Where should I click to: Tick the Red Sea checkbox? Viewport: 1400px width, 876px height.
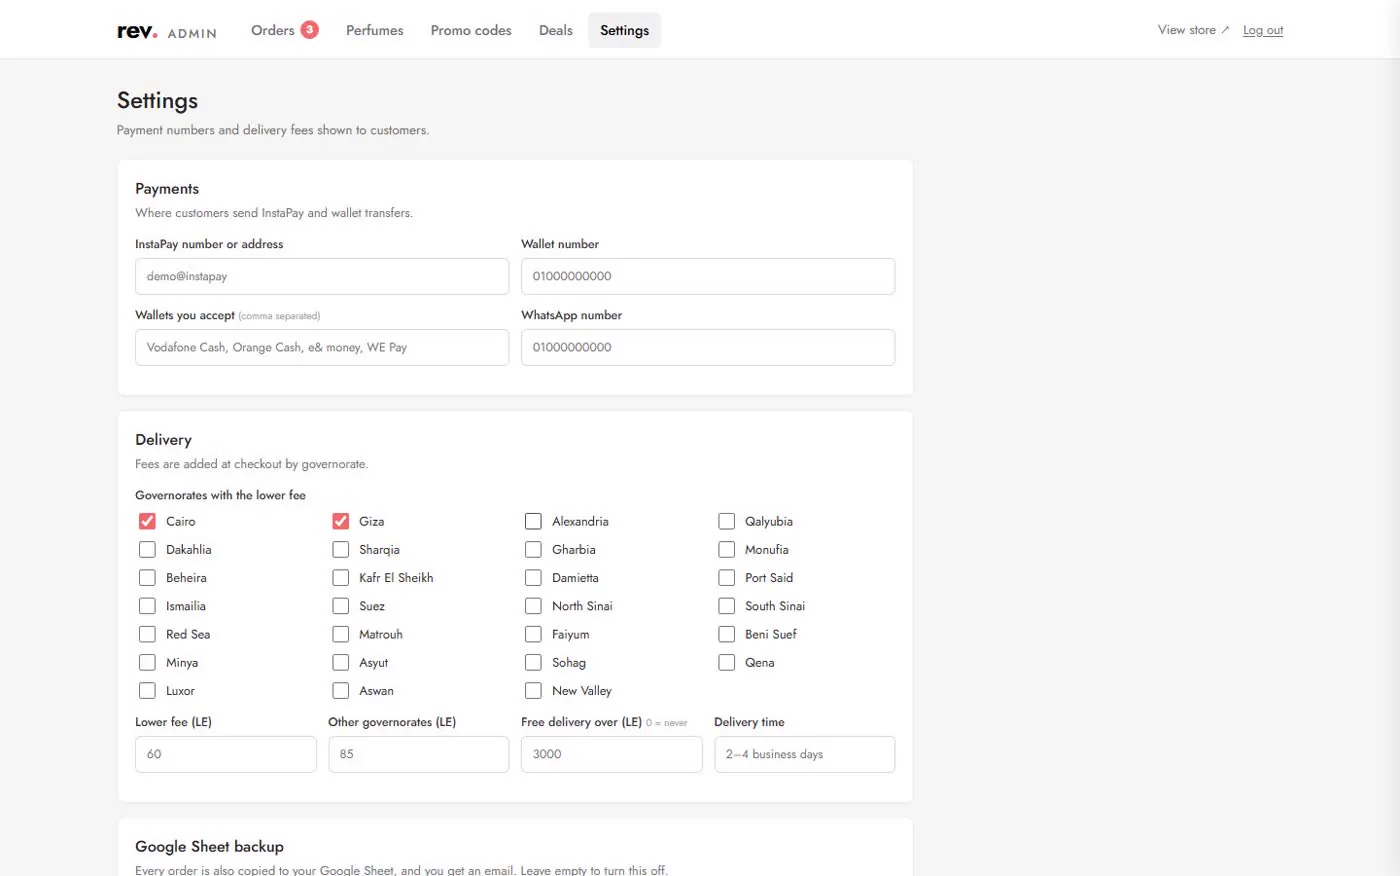coord(147,634)
